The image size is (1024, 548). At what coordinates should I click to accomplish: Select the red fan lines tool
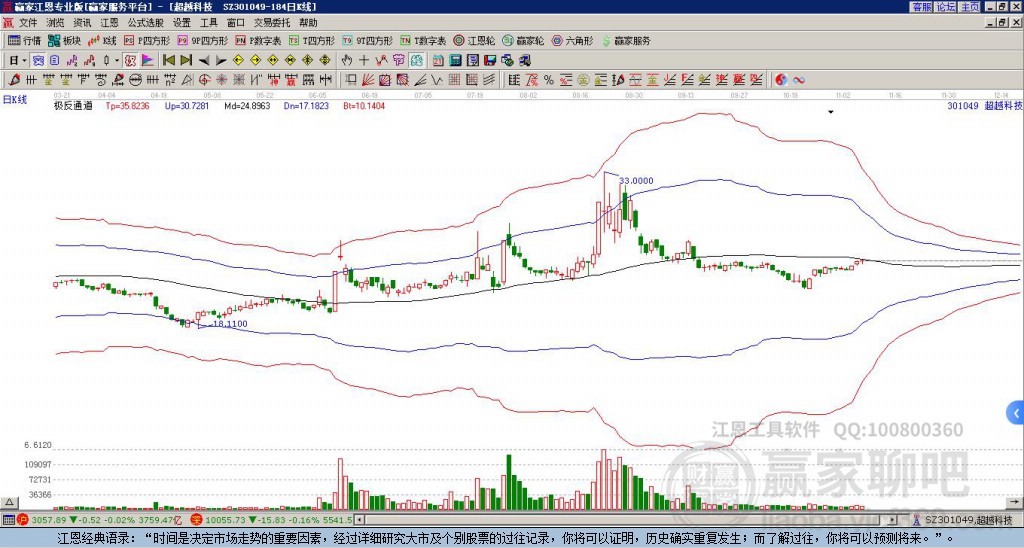(x=368, y=80)
